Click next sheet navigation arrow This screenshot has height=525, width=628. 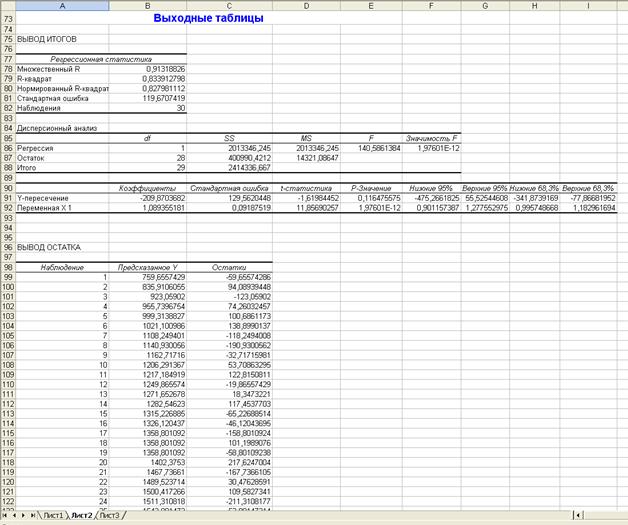(x=23, y=516)
